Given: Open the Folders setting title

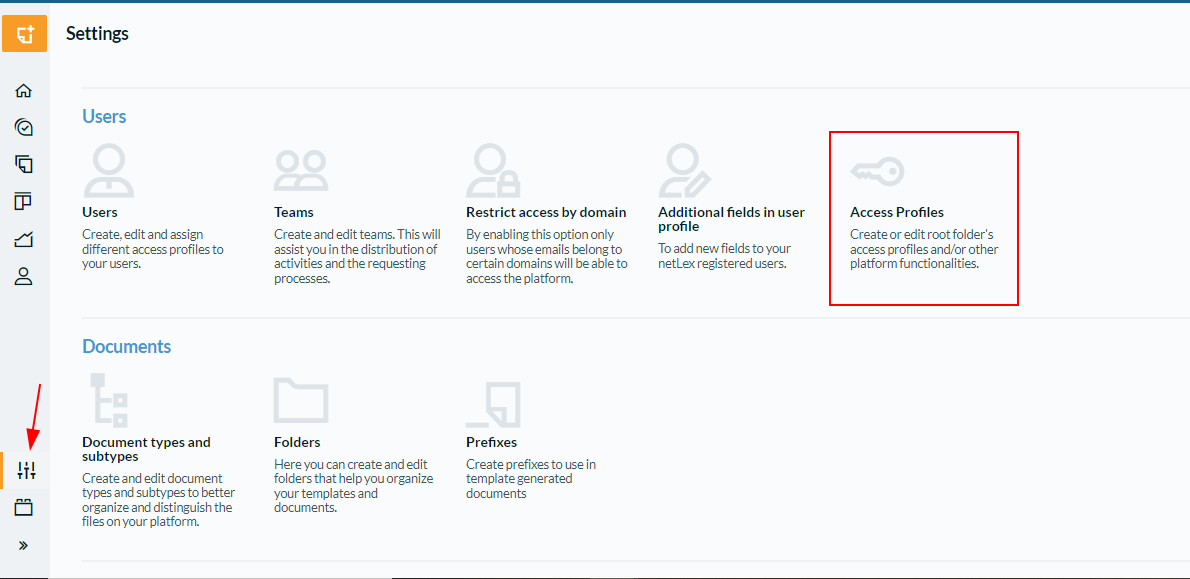Looking at the screenshot, I should [298, 442].
